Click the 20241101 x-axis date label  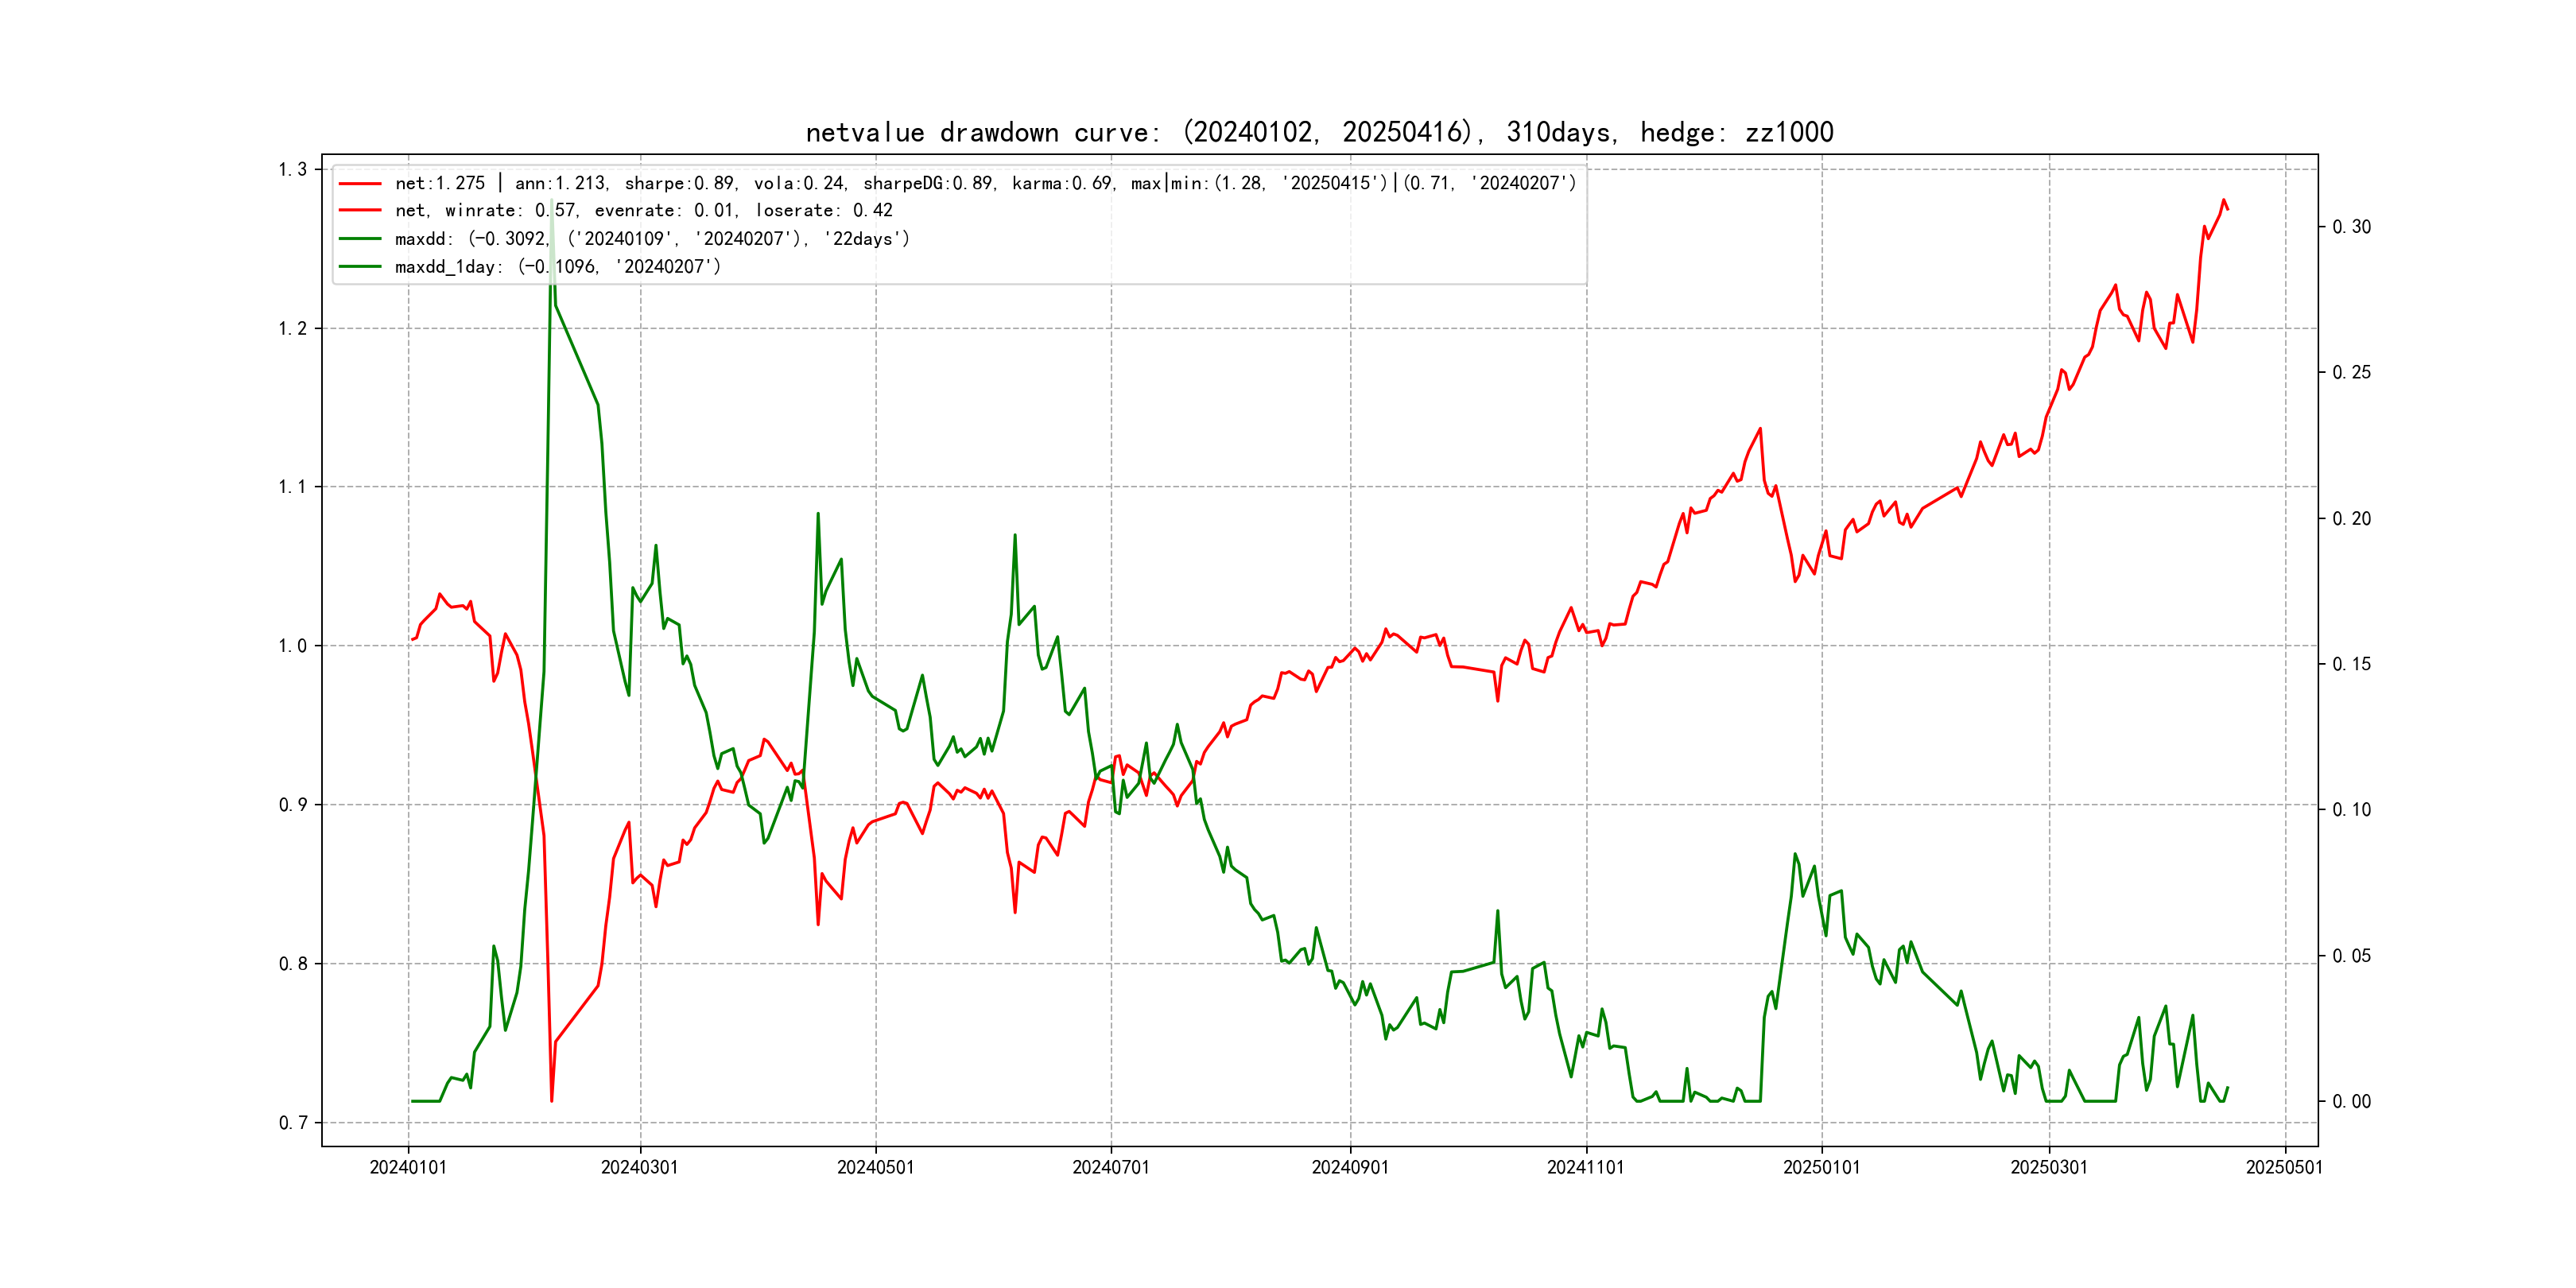click(1585, 1167)
